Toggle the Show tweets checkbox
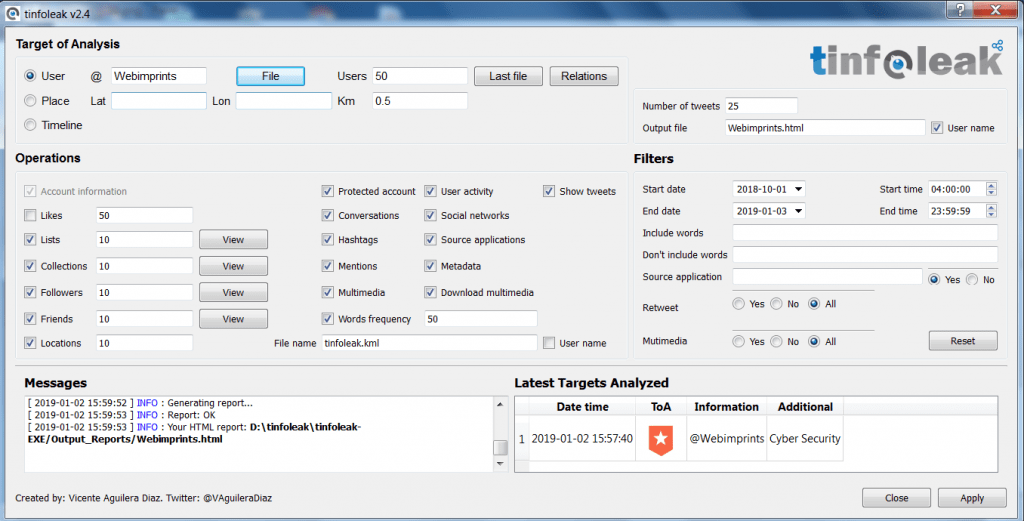Viewport: 1024px width, 521px height. (549, 191)
